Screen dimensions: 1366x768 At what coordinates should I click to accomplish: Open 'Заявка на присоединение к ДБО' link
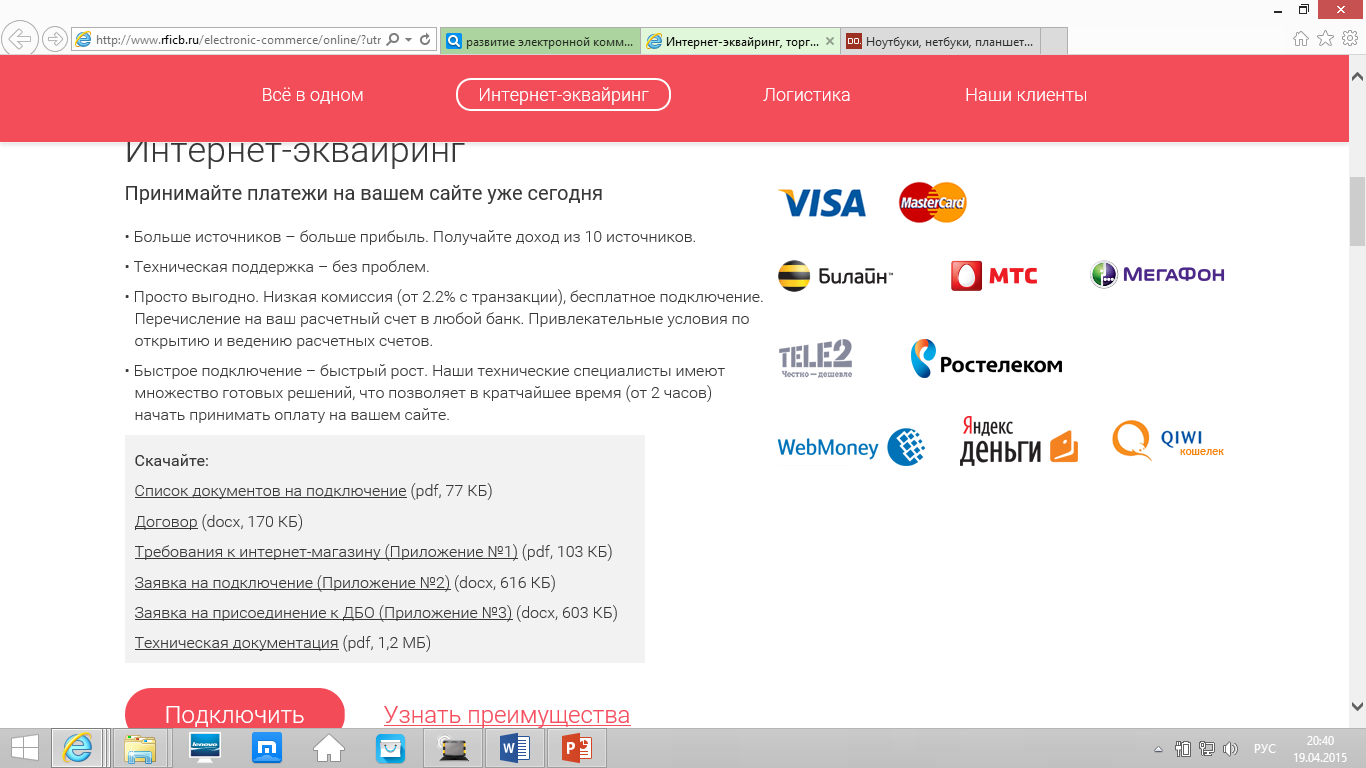[323, 613]
